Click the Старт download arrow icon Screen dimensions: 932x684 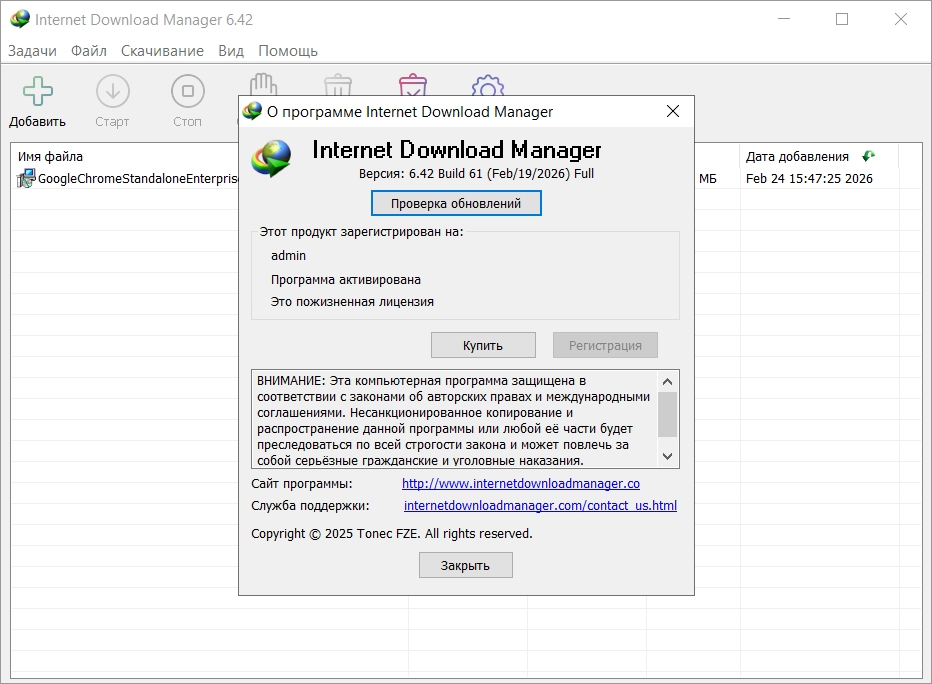click(112, 91)
